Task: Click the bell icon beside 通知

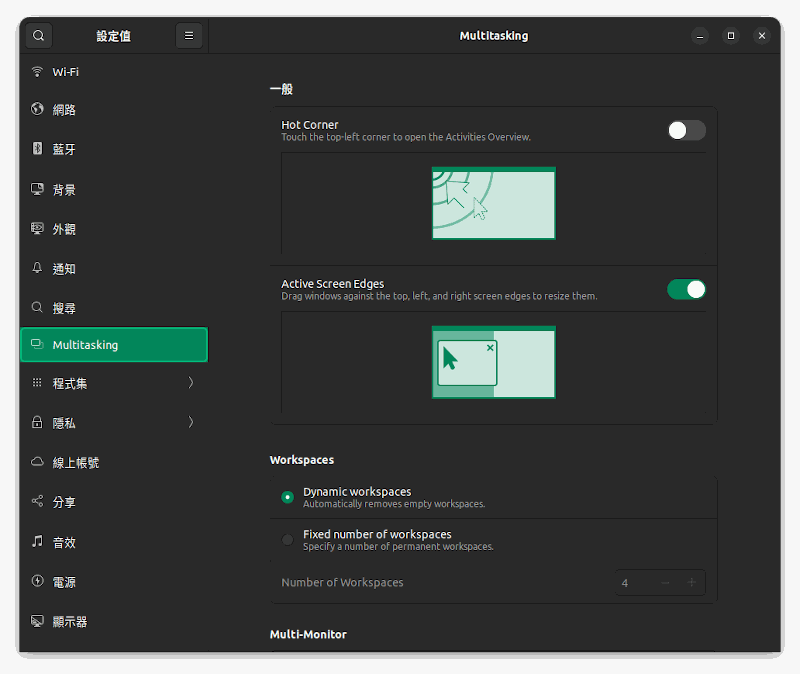Action: (37, 268)
